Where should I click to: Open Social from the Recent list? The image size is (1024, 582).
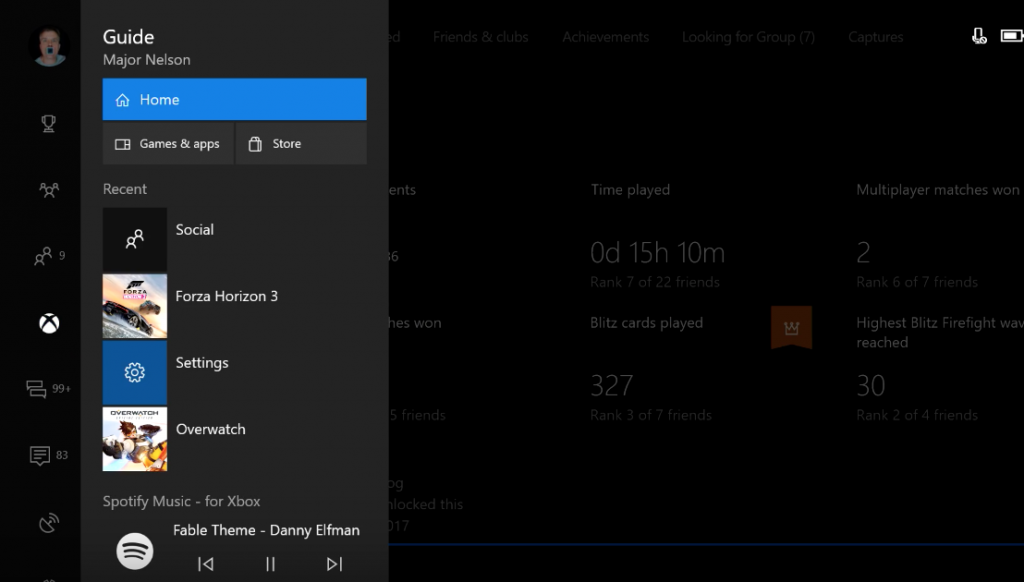click(234, 240)
